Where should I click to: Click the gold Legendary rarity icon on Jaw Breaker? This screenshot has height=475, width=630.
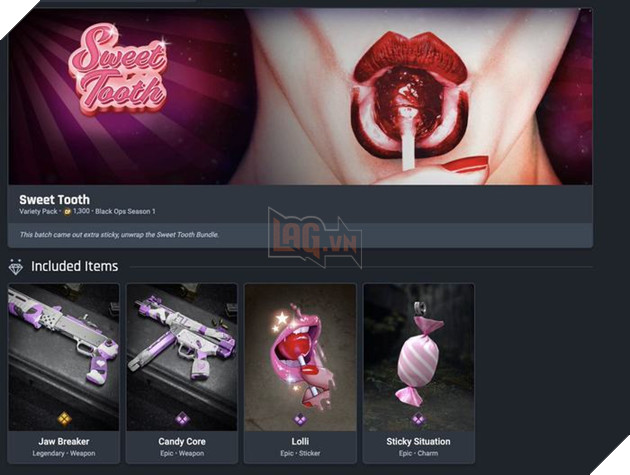[64, 419]
